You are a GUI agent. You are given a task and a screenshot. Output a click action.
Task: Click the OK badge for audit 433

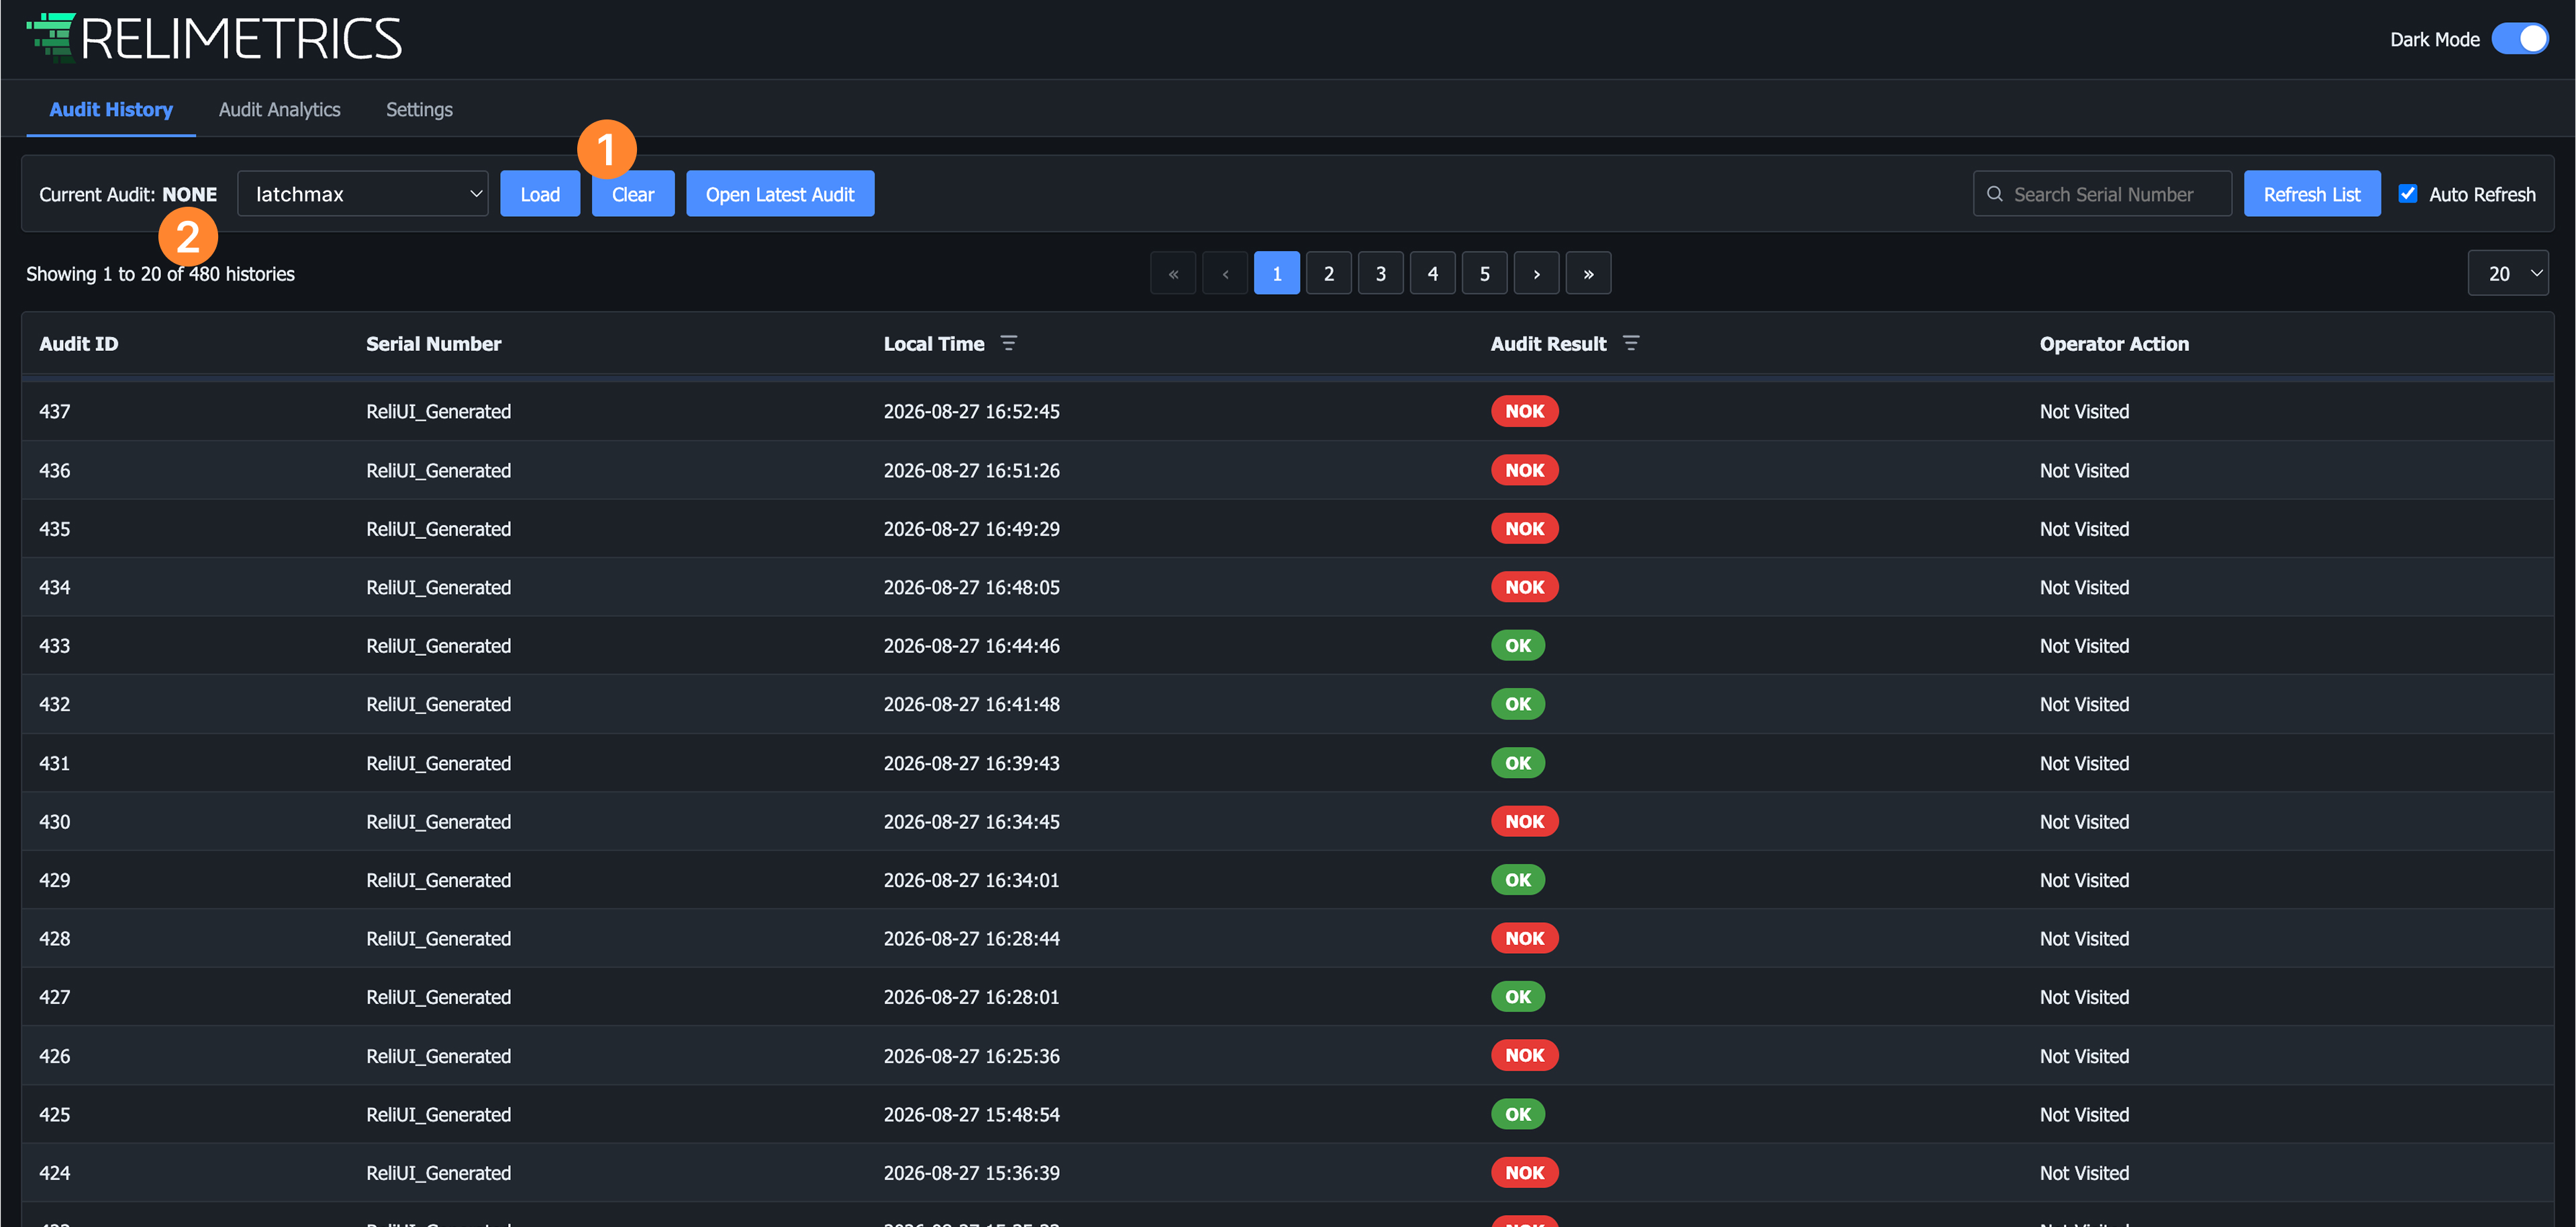[1518, 646]
